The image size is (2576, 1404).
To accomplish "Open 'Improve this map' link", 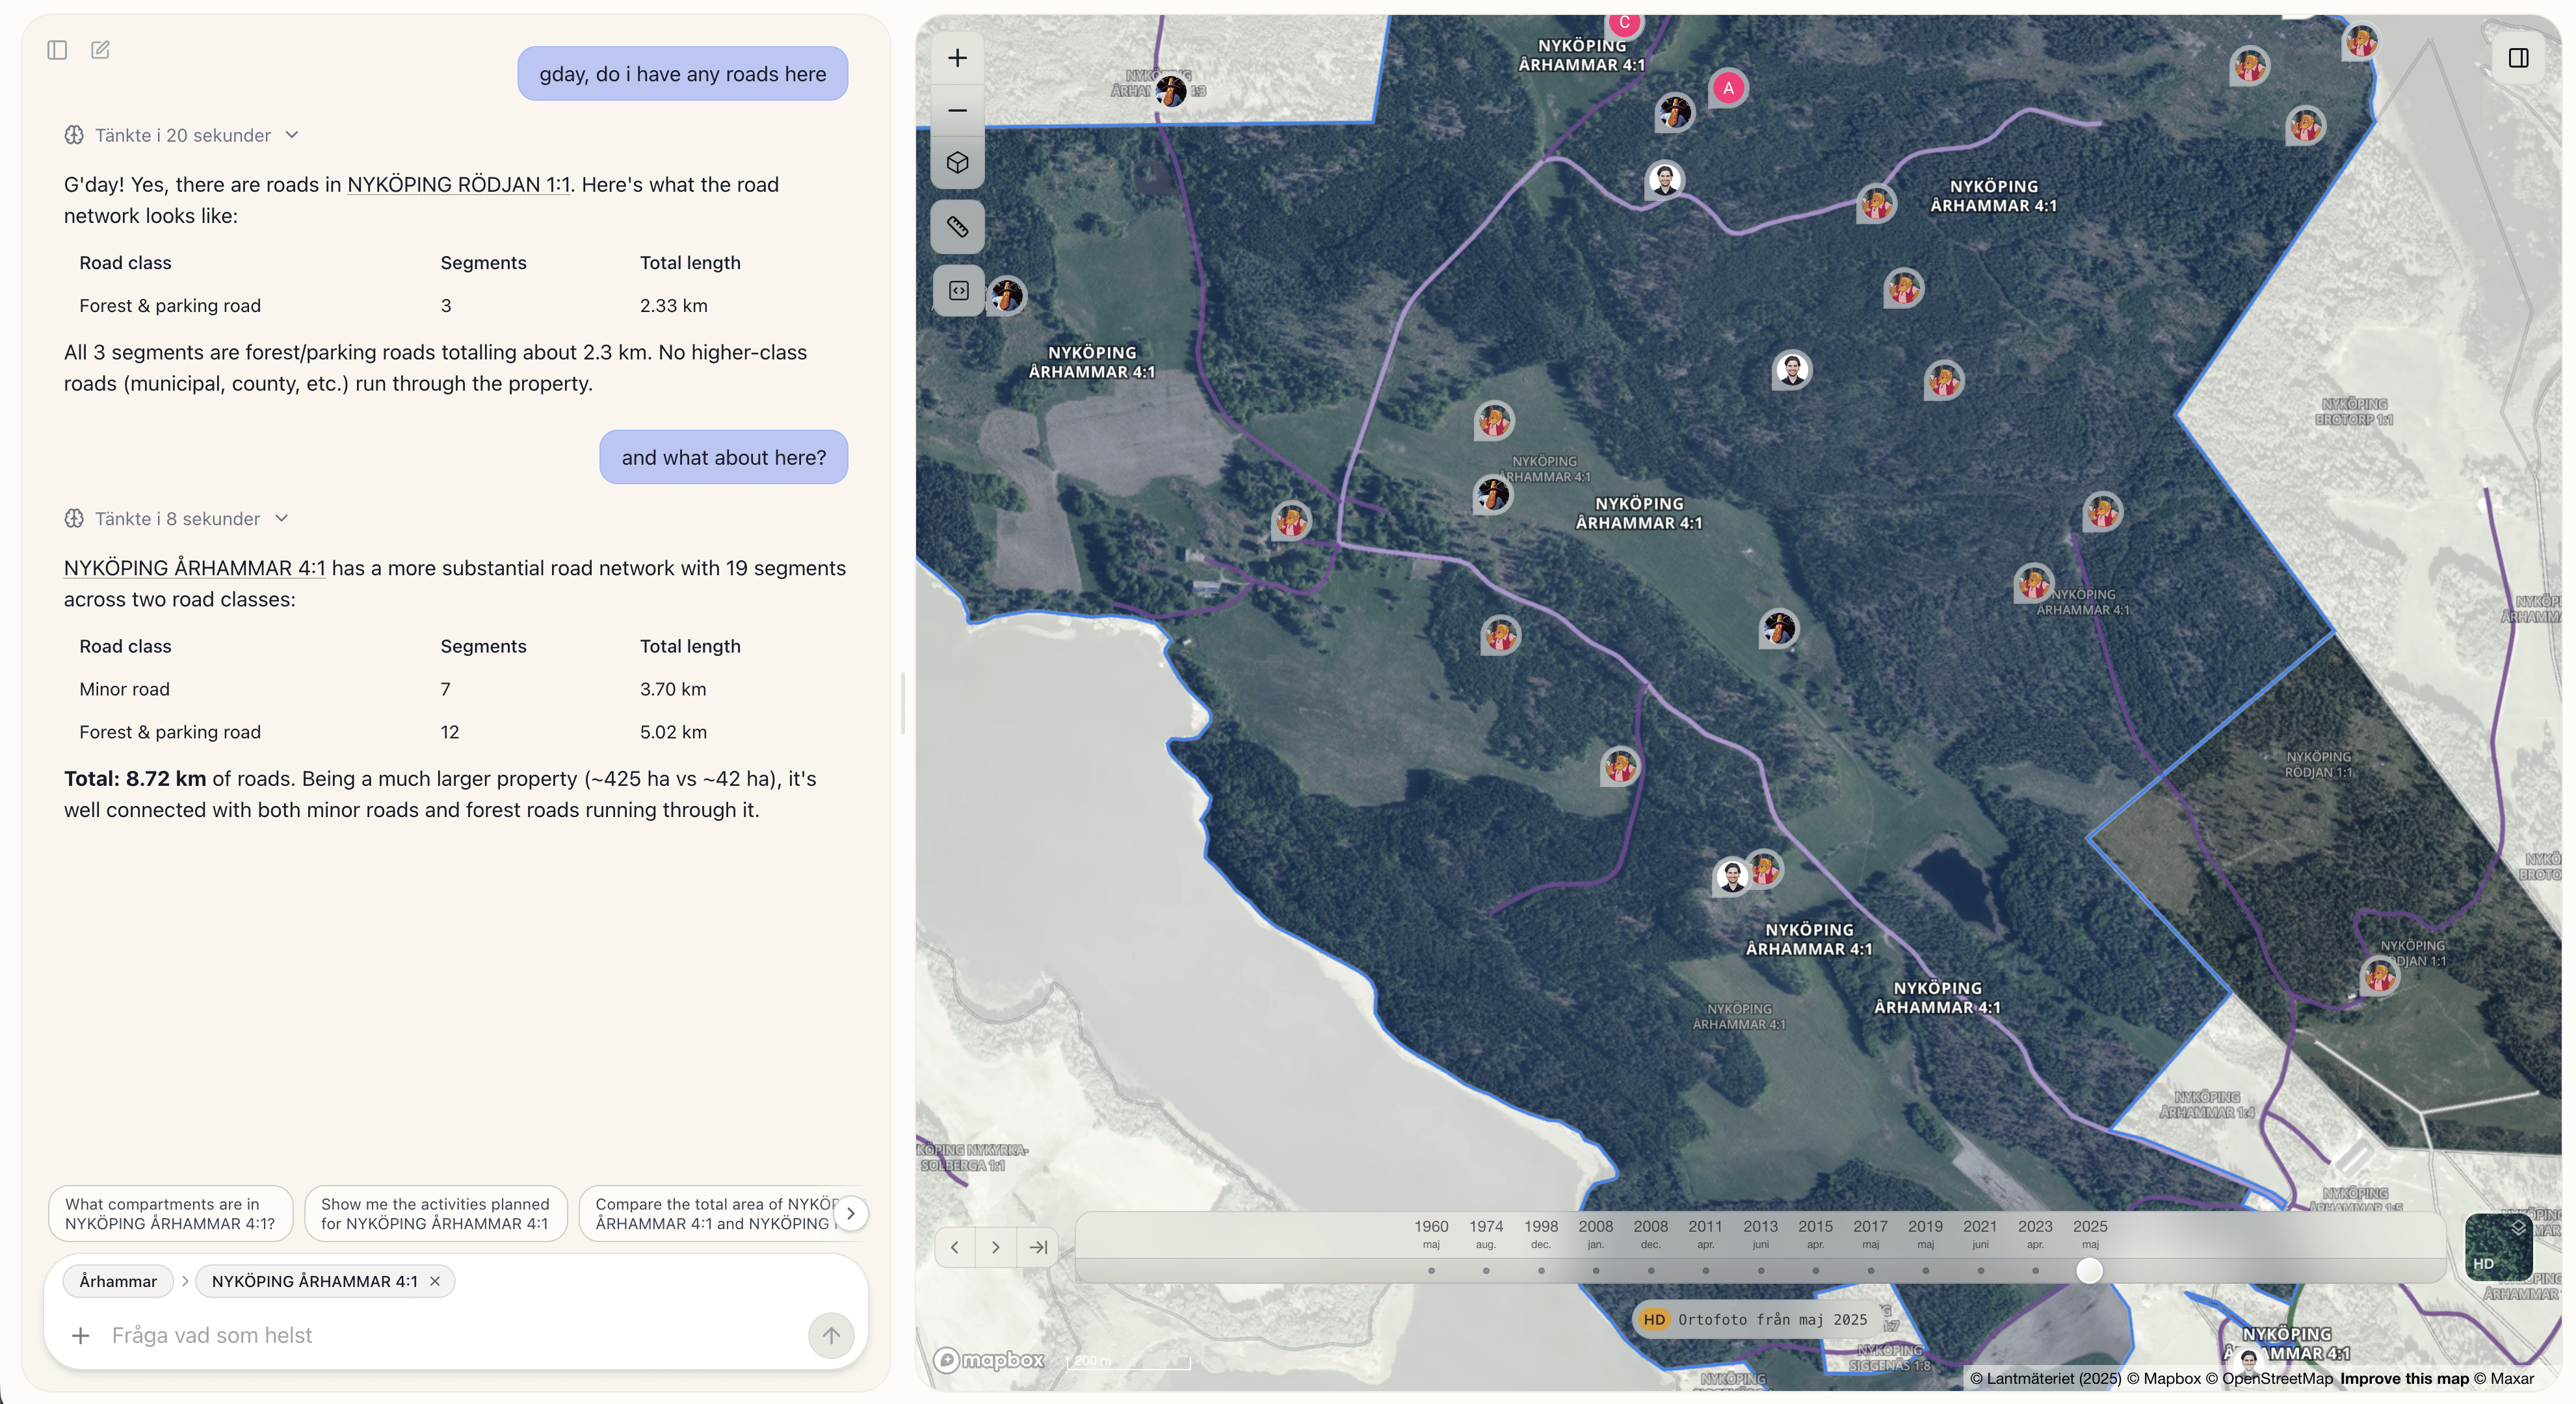I will tap(2404, 1378).
